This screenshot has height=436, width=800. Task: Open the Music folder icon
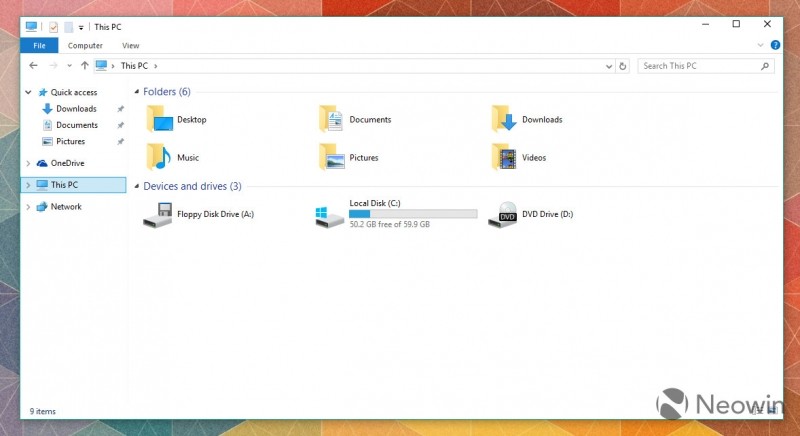(158, 157)
